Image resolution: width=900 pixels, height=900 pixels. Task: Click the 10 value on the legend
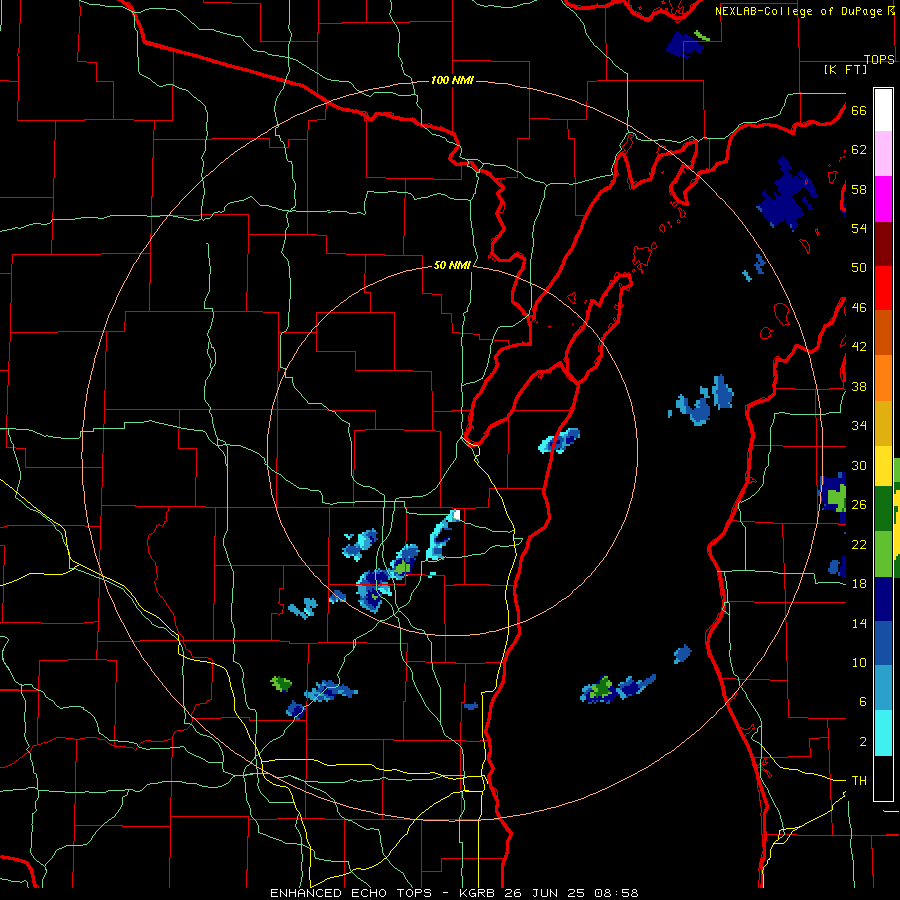click(859, 662)
